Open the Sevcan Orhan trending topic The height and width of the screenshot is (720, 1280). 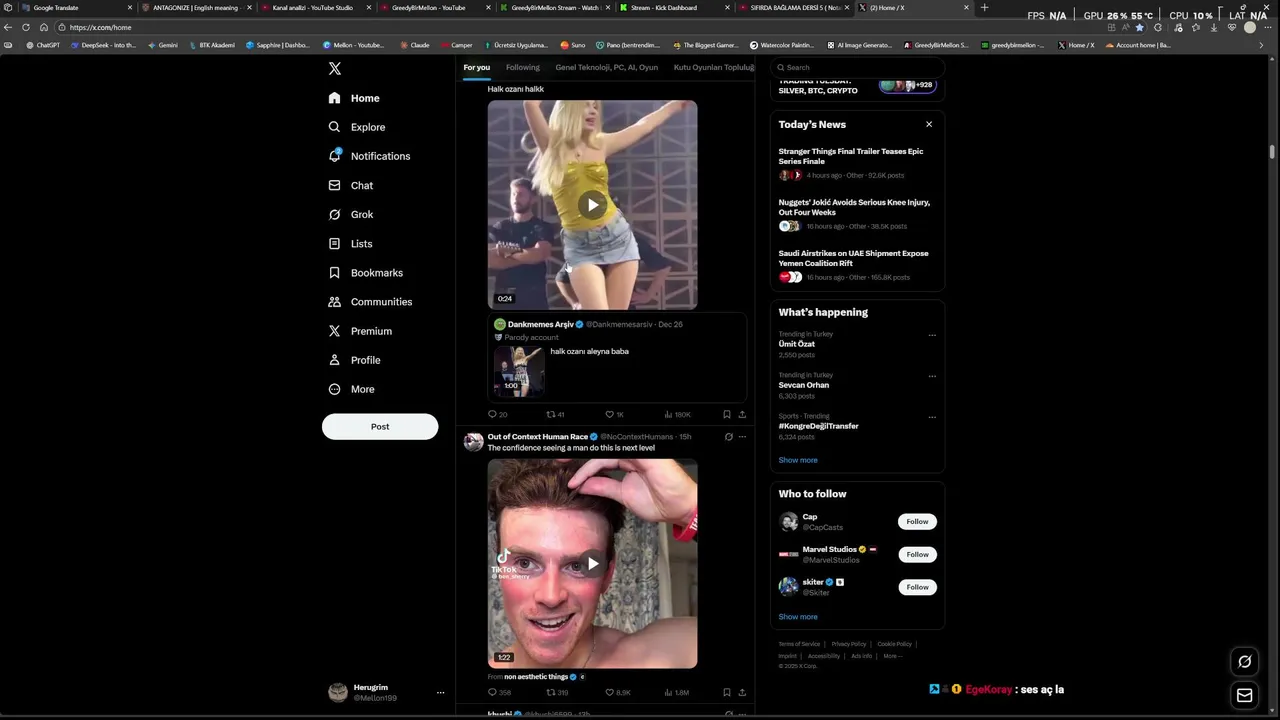[804, 385]
